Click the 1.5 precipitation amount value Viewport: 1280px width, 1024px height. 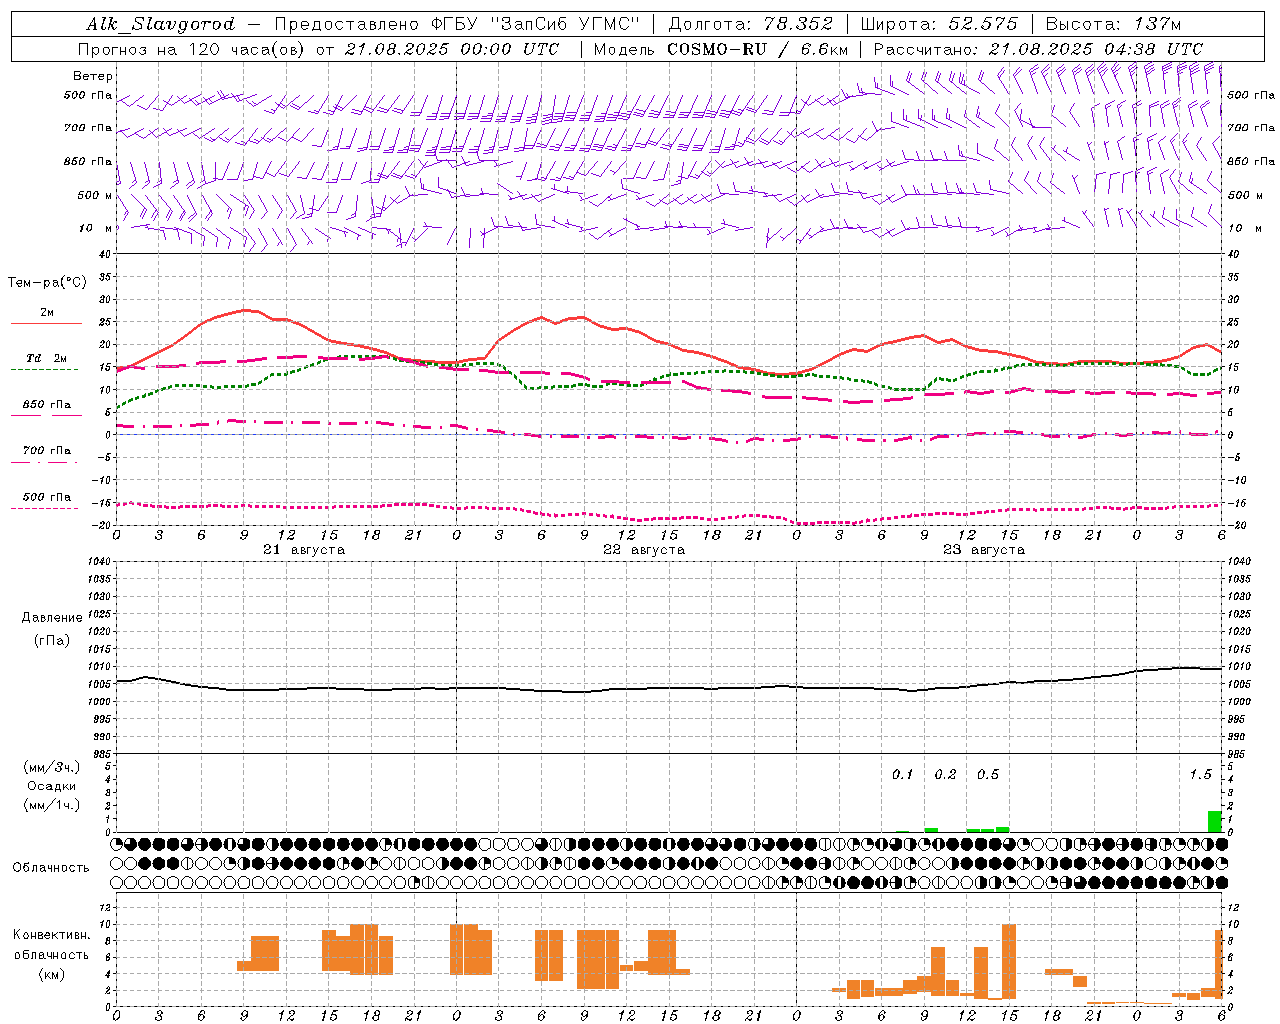(x=1200, y=774)
